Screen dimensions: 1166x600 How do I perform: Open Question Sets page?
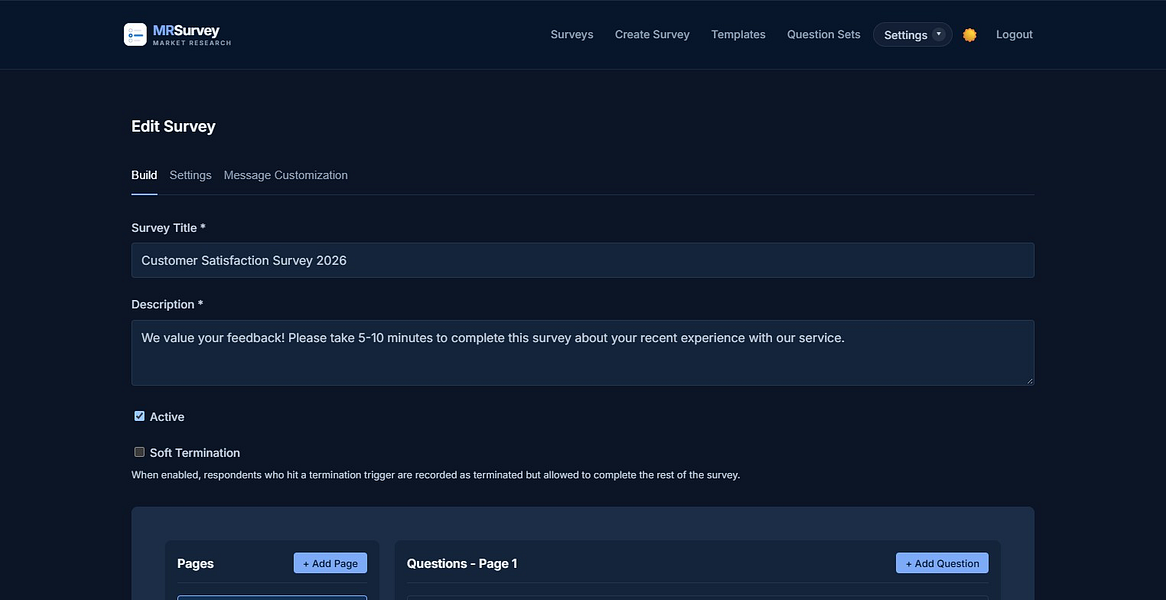tap(824, 34)
